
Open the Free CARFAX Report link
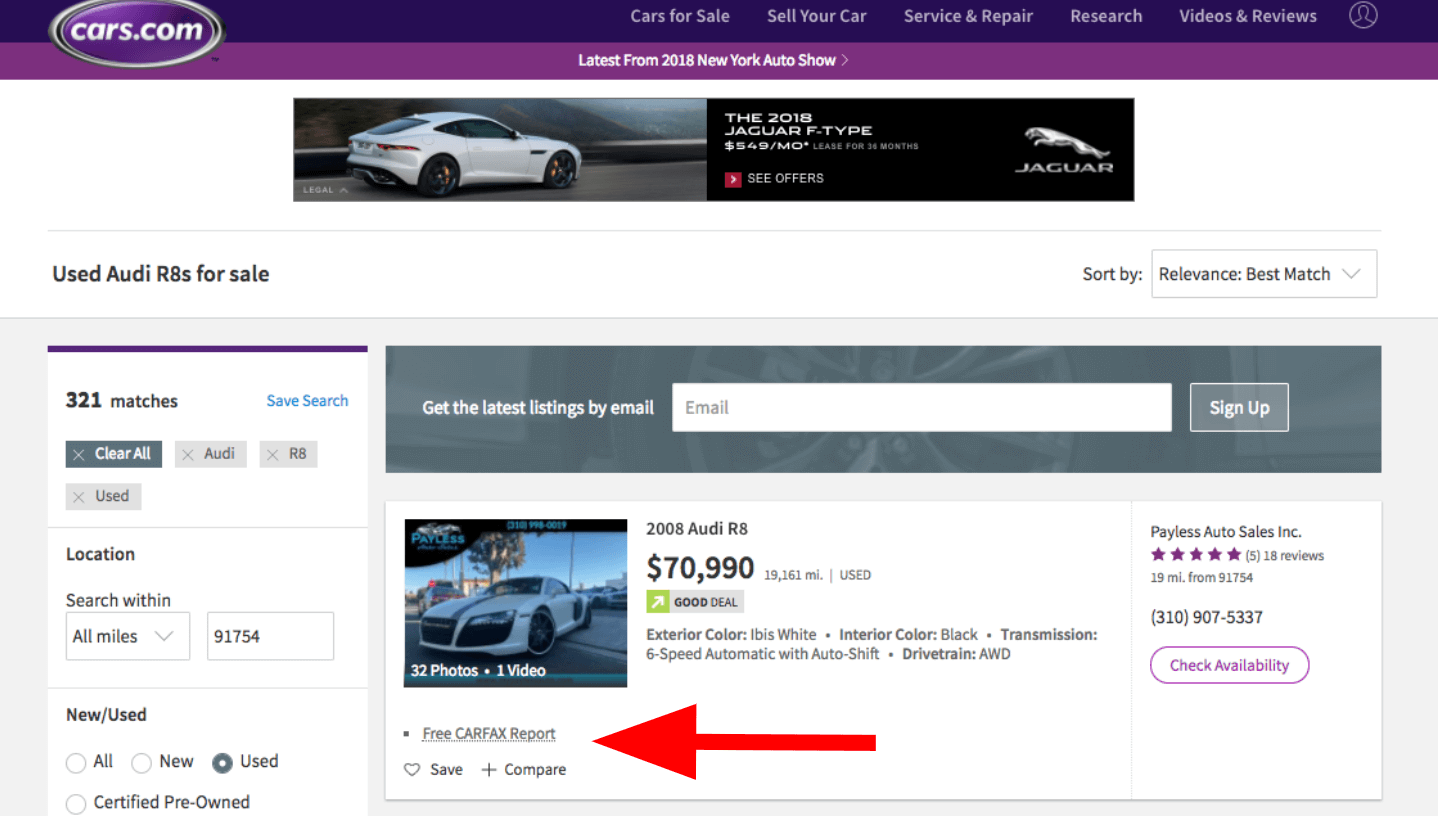[x=489, y=734]
